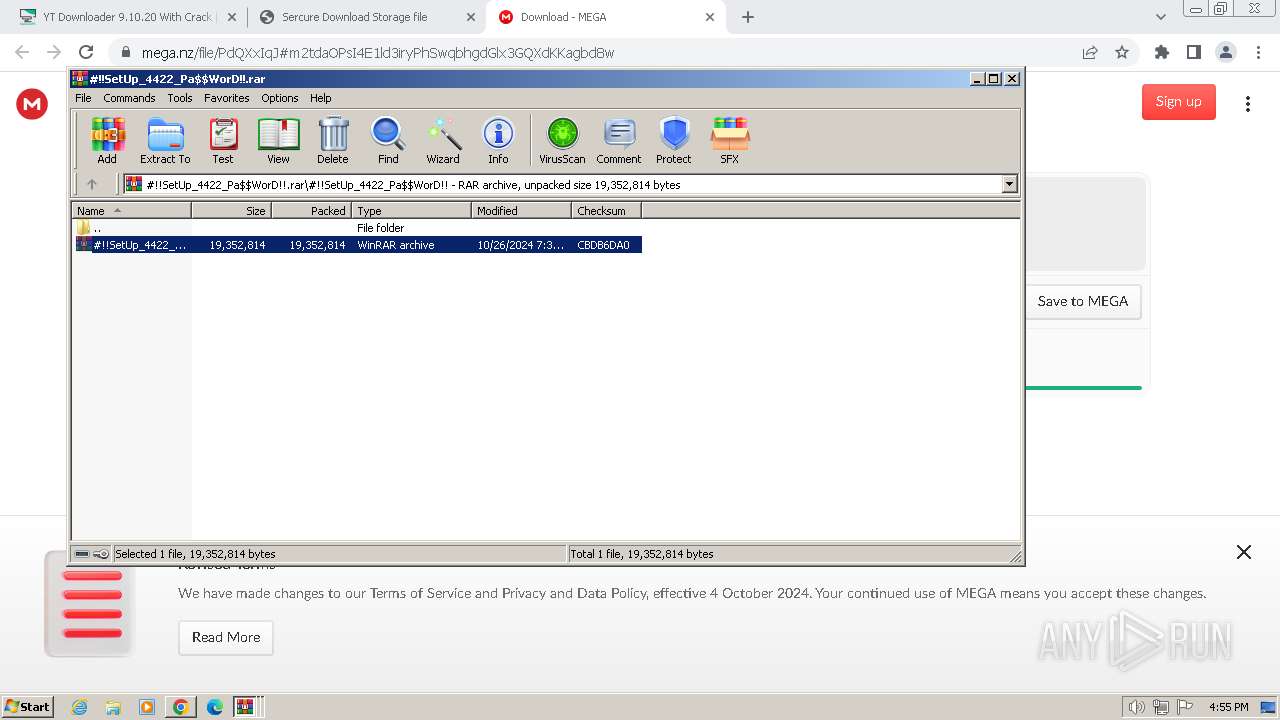Image resolution: width=1280 pixels, height=720 pixels.
Task: Open Chrome tab search chevron
Action: 1161,17
